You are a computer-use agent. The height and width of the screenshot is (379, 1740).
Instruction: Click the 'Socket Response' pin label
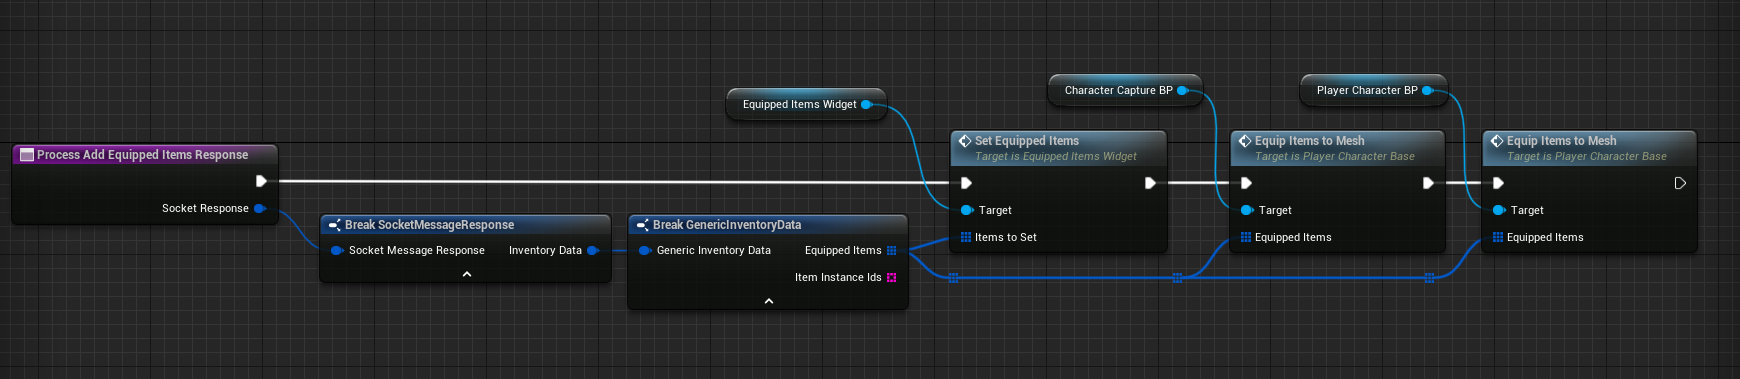pos(205,208)
